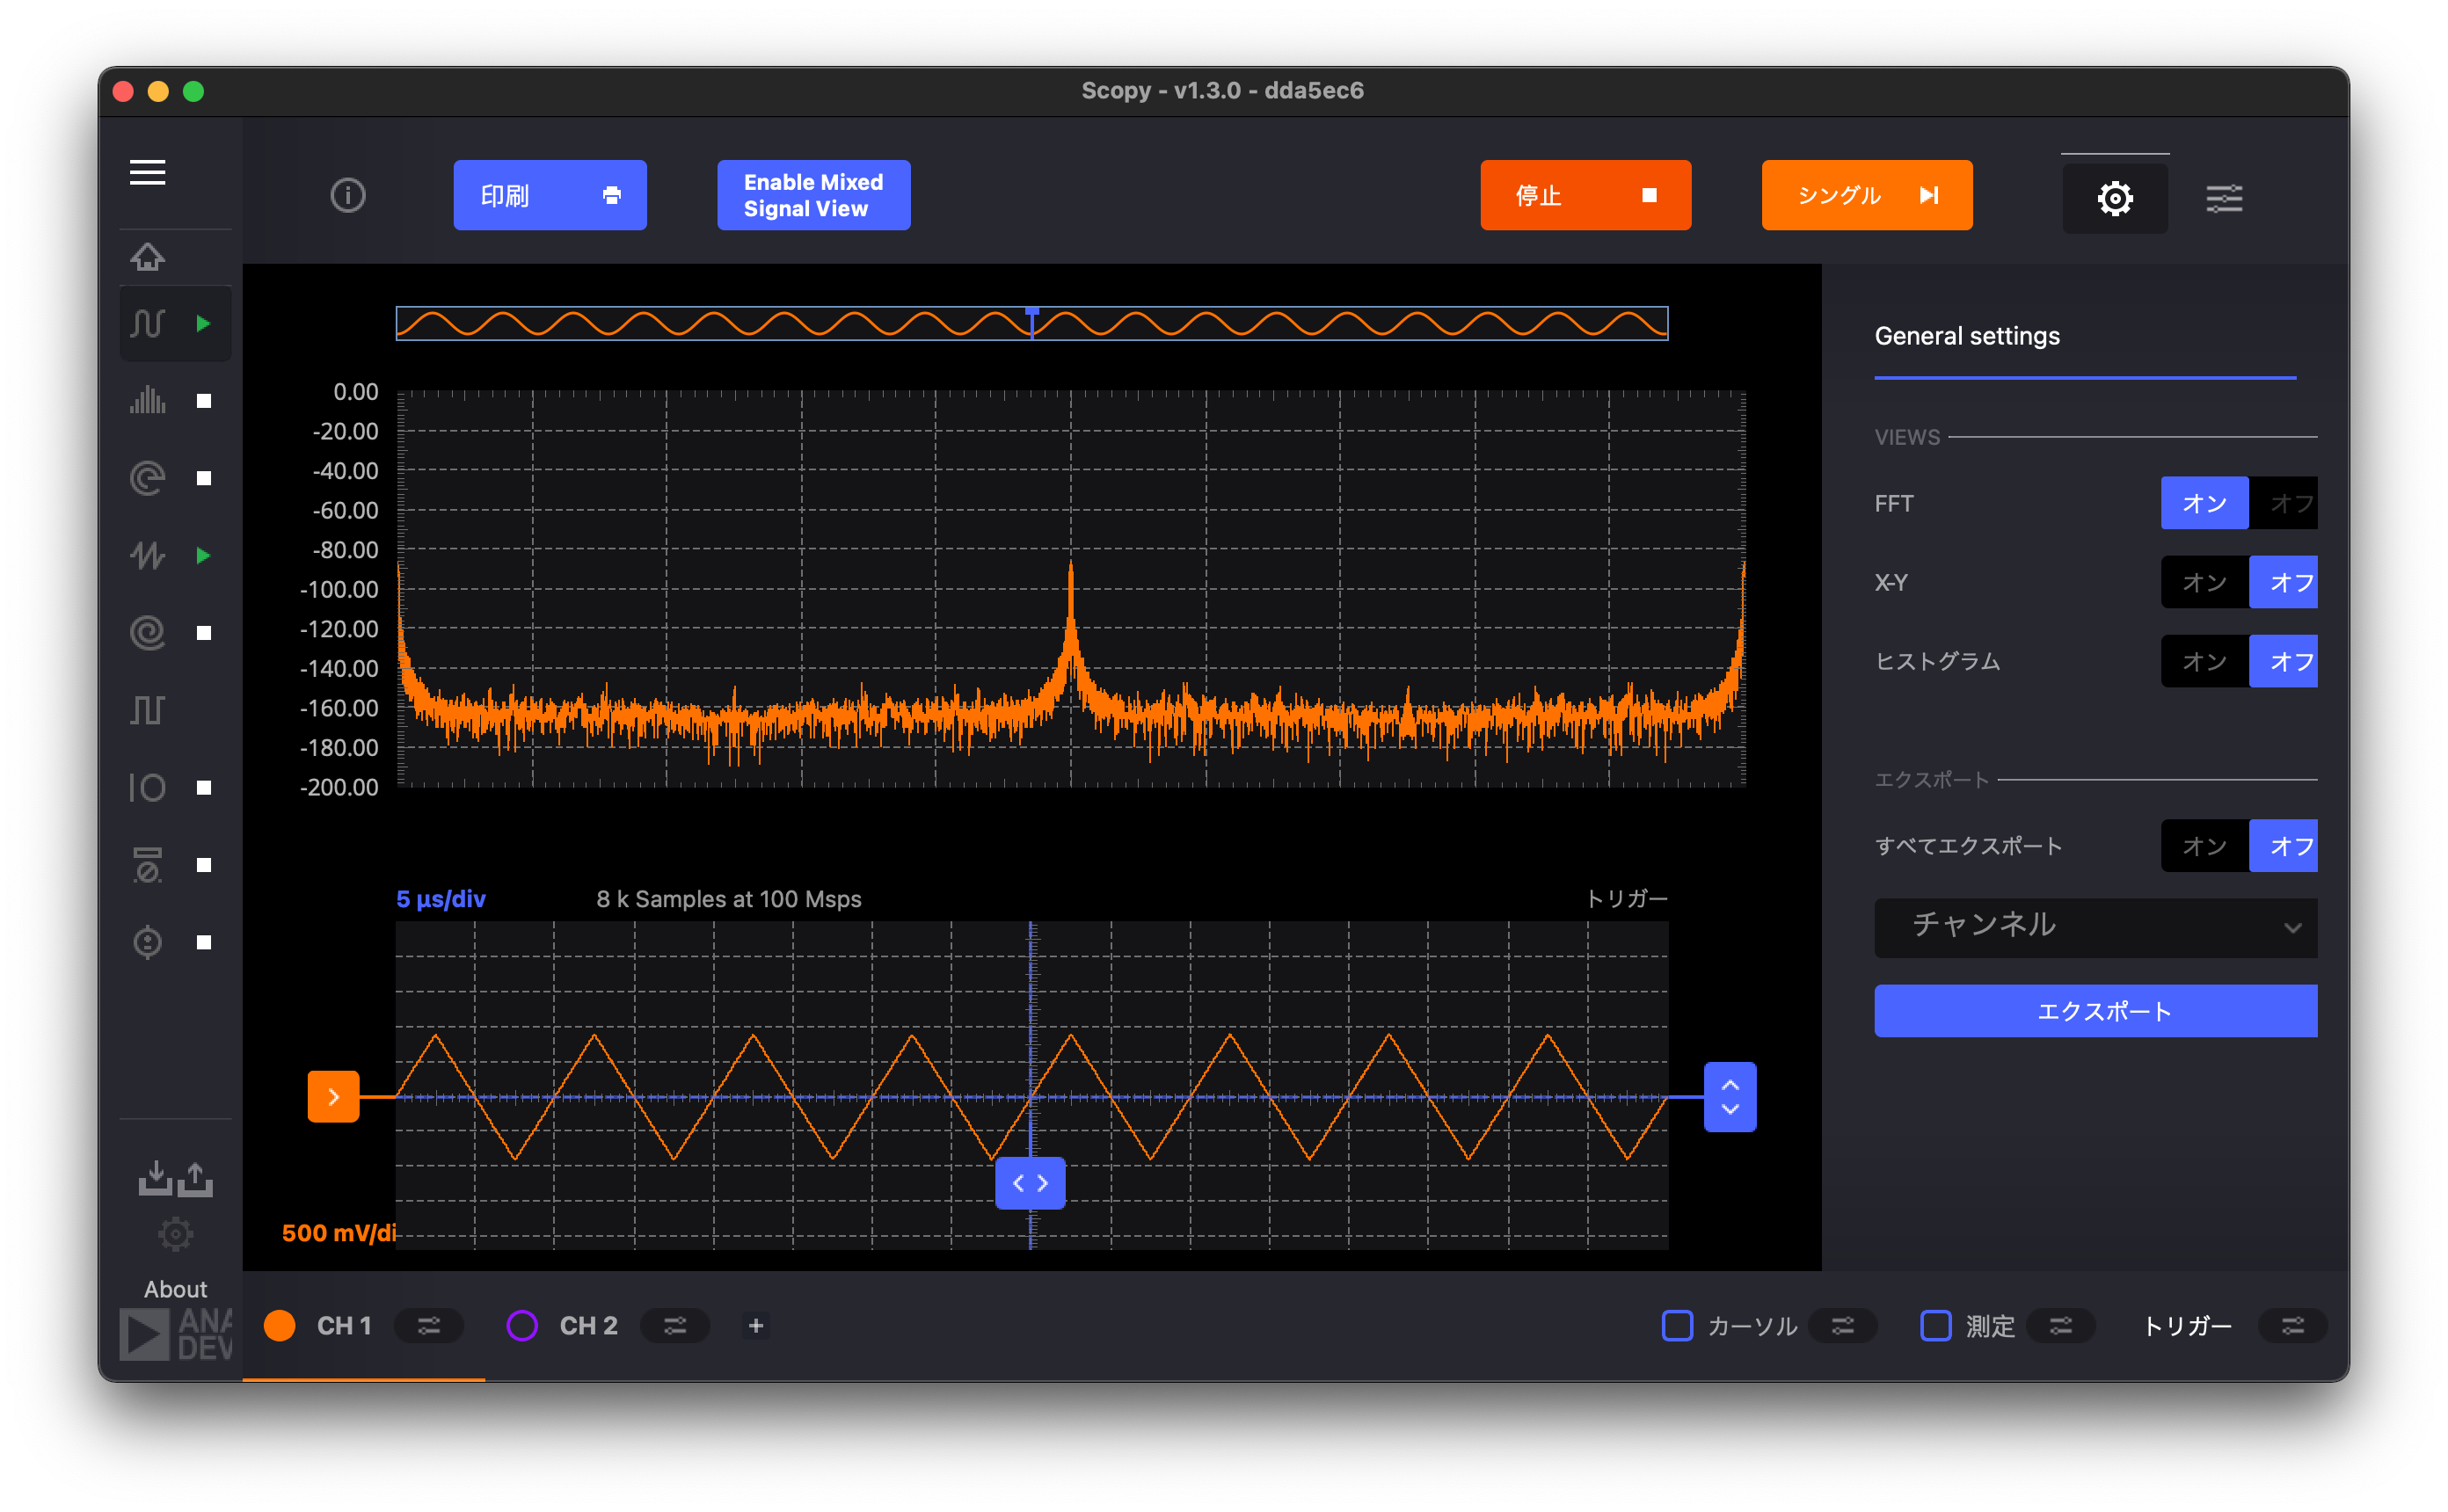The height and width of the screenshot is (1512, 2448).
Task: Open trigger settings slider icon
Action: click(x=2293, y=1325)
